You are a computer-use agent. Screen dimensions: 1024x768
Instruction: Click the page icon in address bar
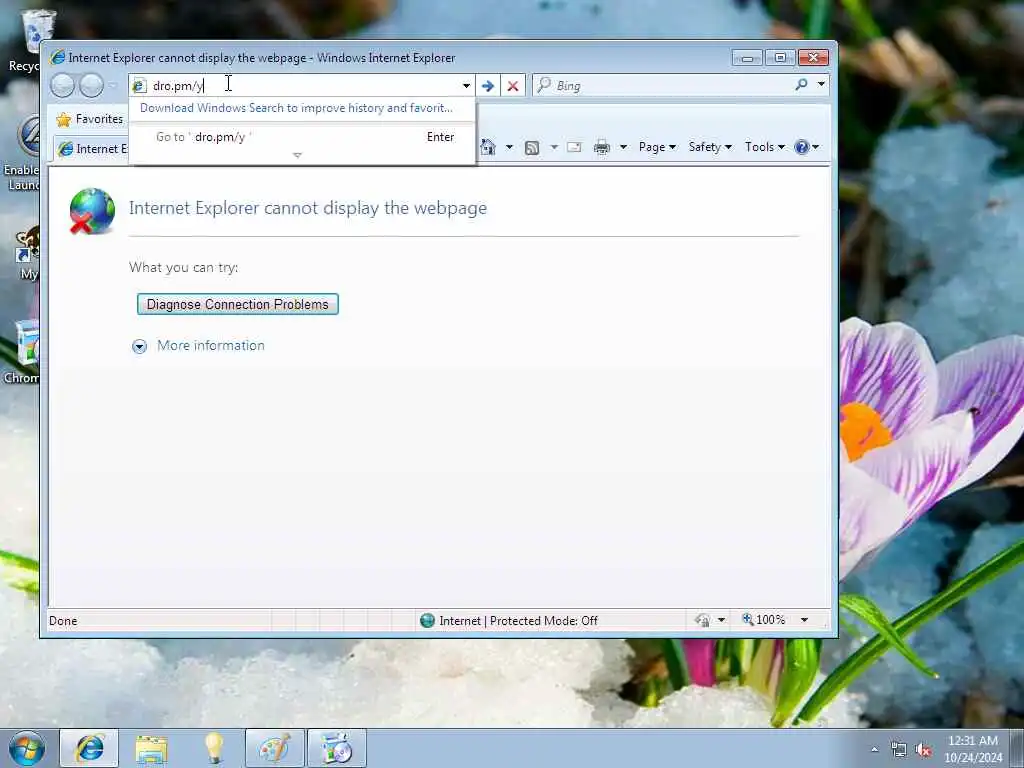(x=139, y=86)
